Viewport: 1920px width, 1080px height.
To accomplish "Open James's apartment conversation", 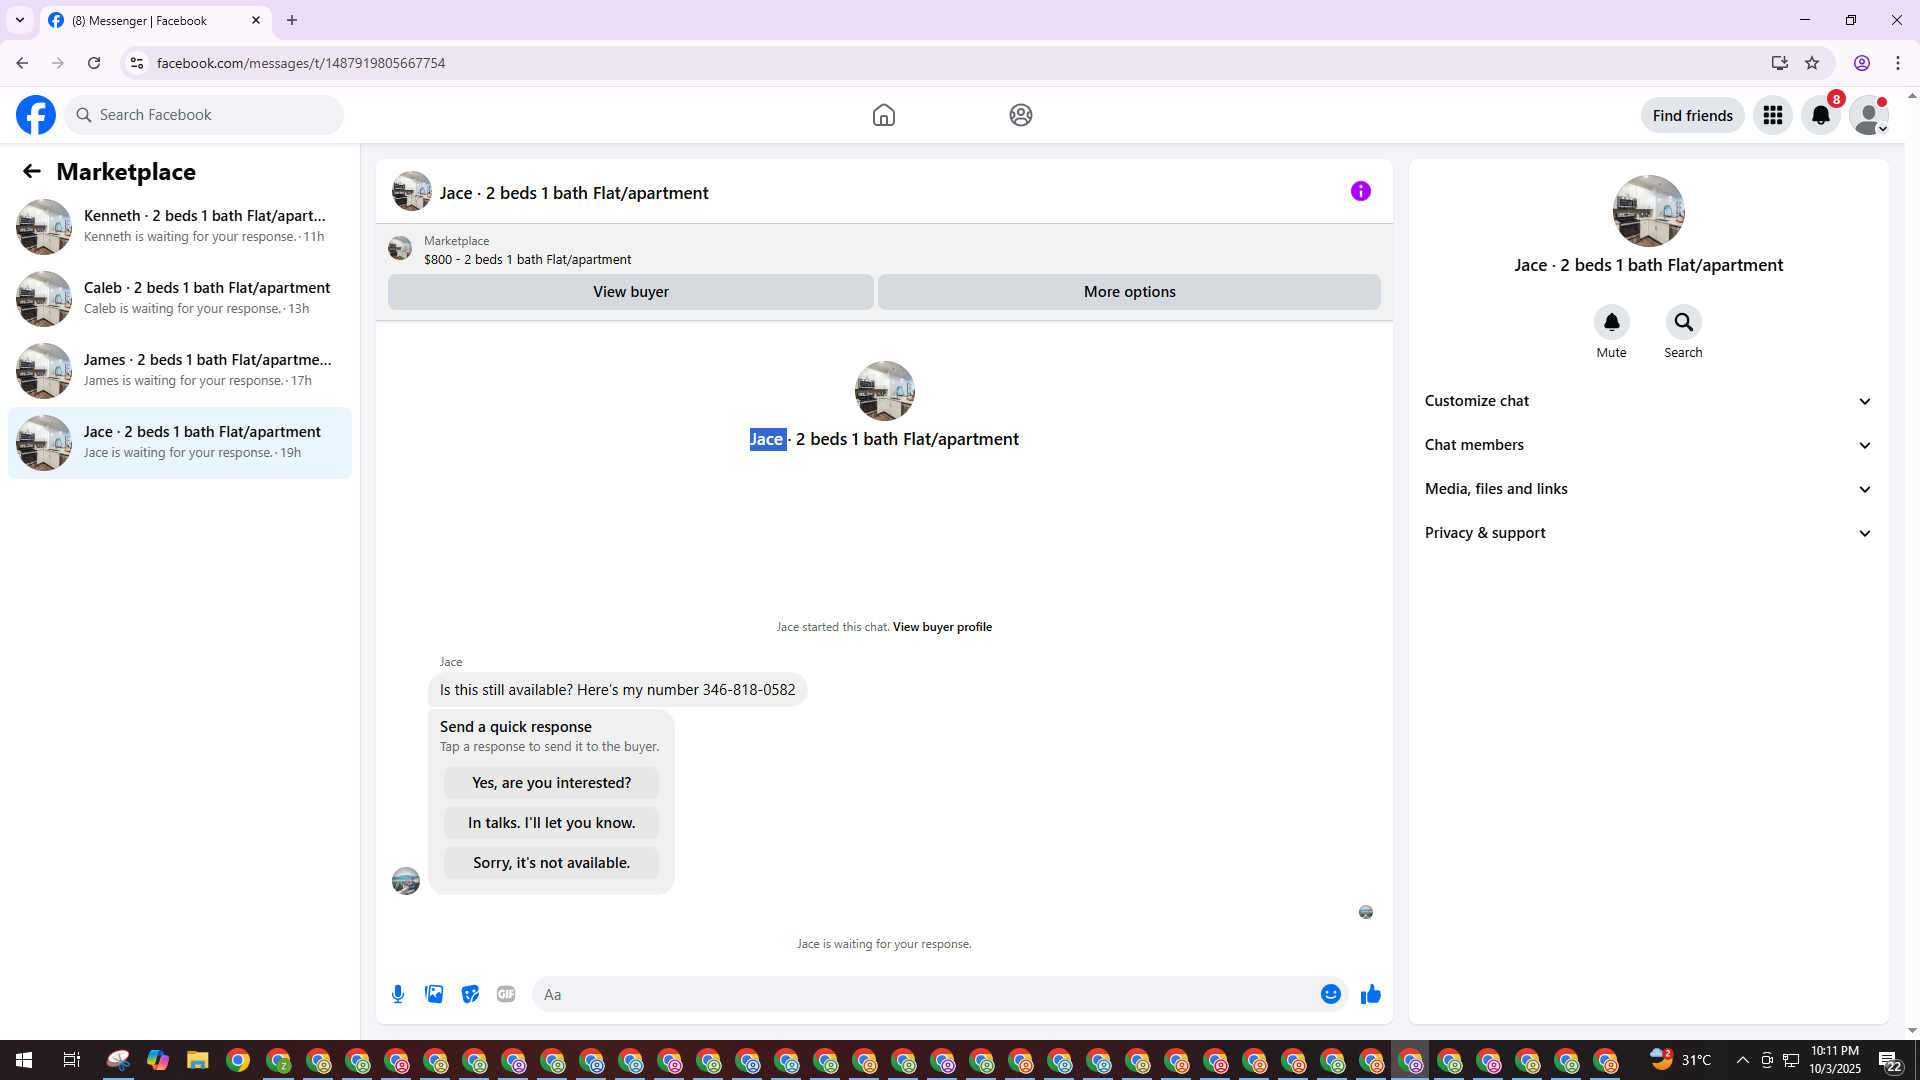I will tap(180, 370).
